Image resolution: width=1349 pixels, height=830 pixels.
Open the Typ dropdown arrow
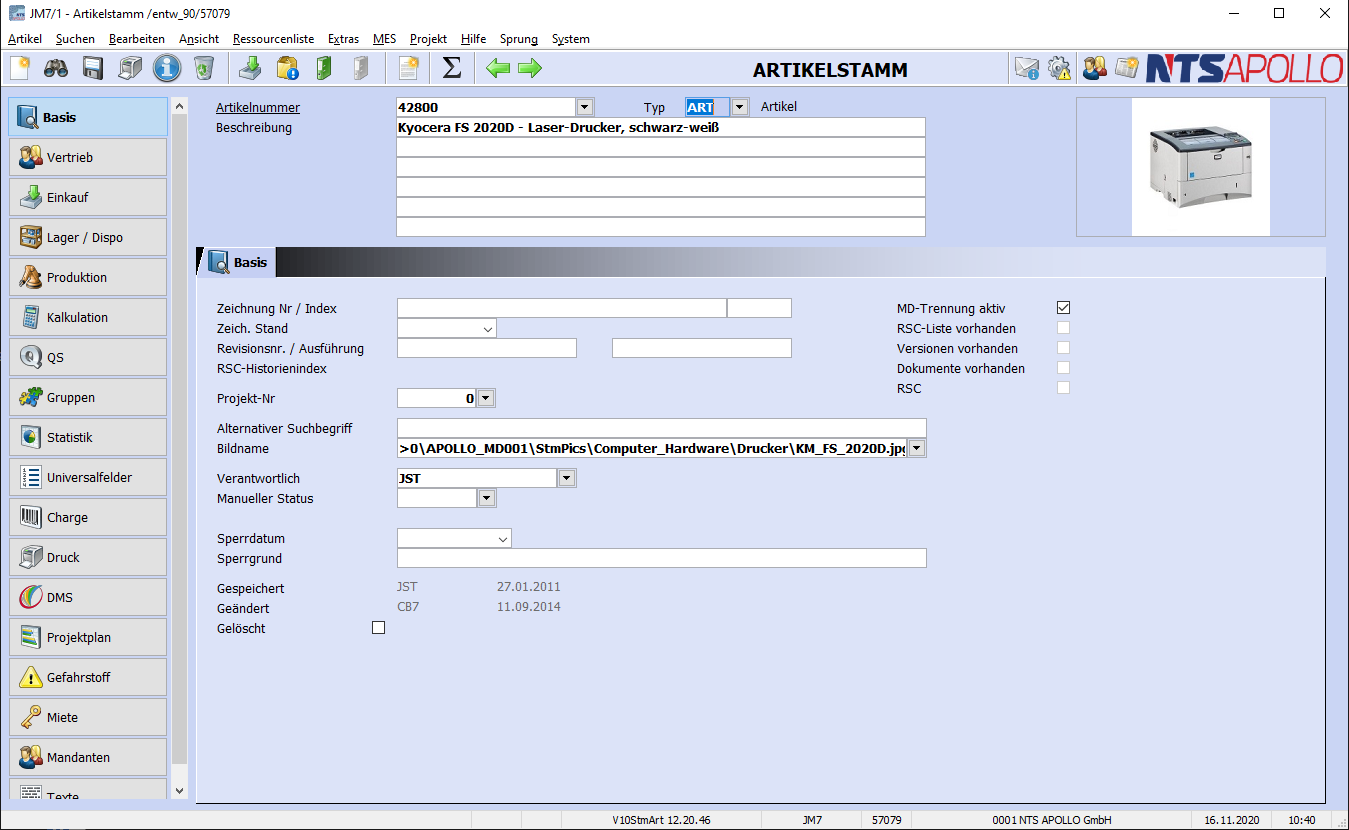tap(739, 107)
